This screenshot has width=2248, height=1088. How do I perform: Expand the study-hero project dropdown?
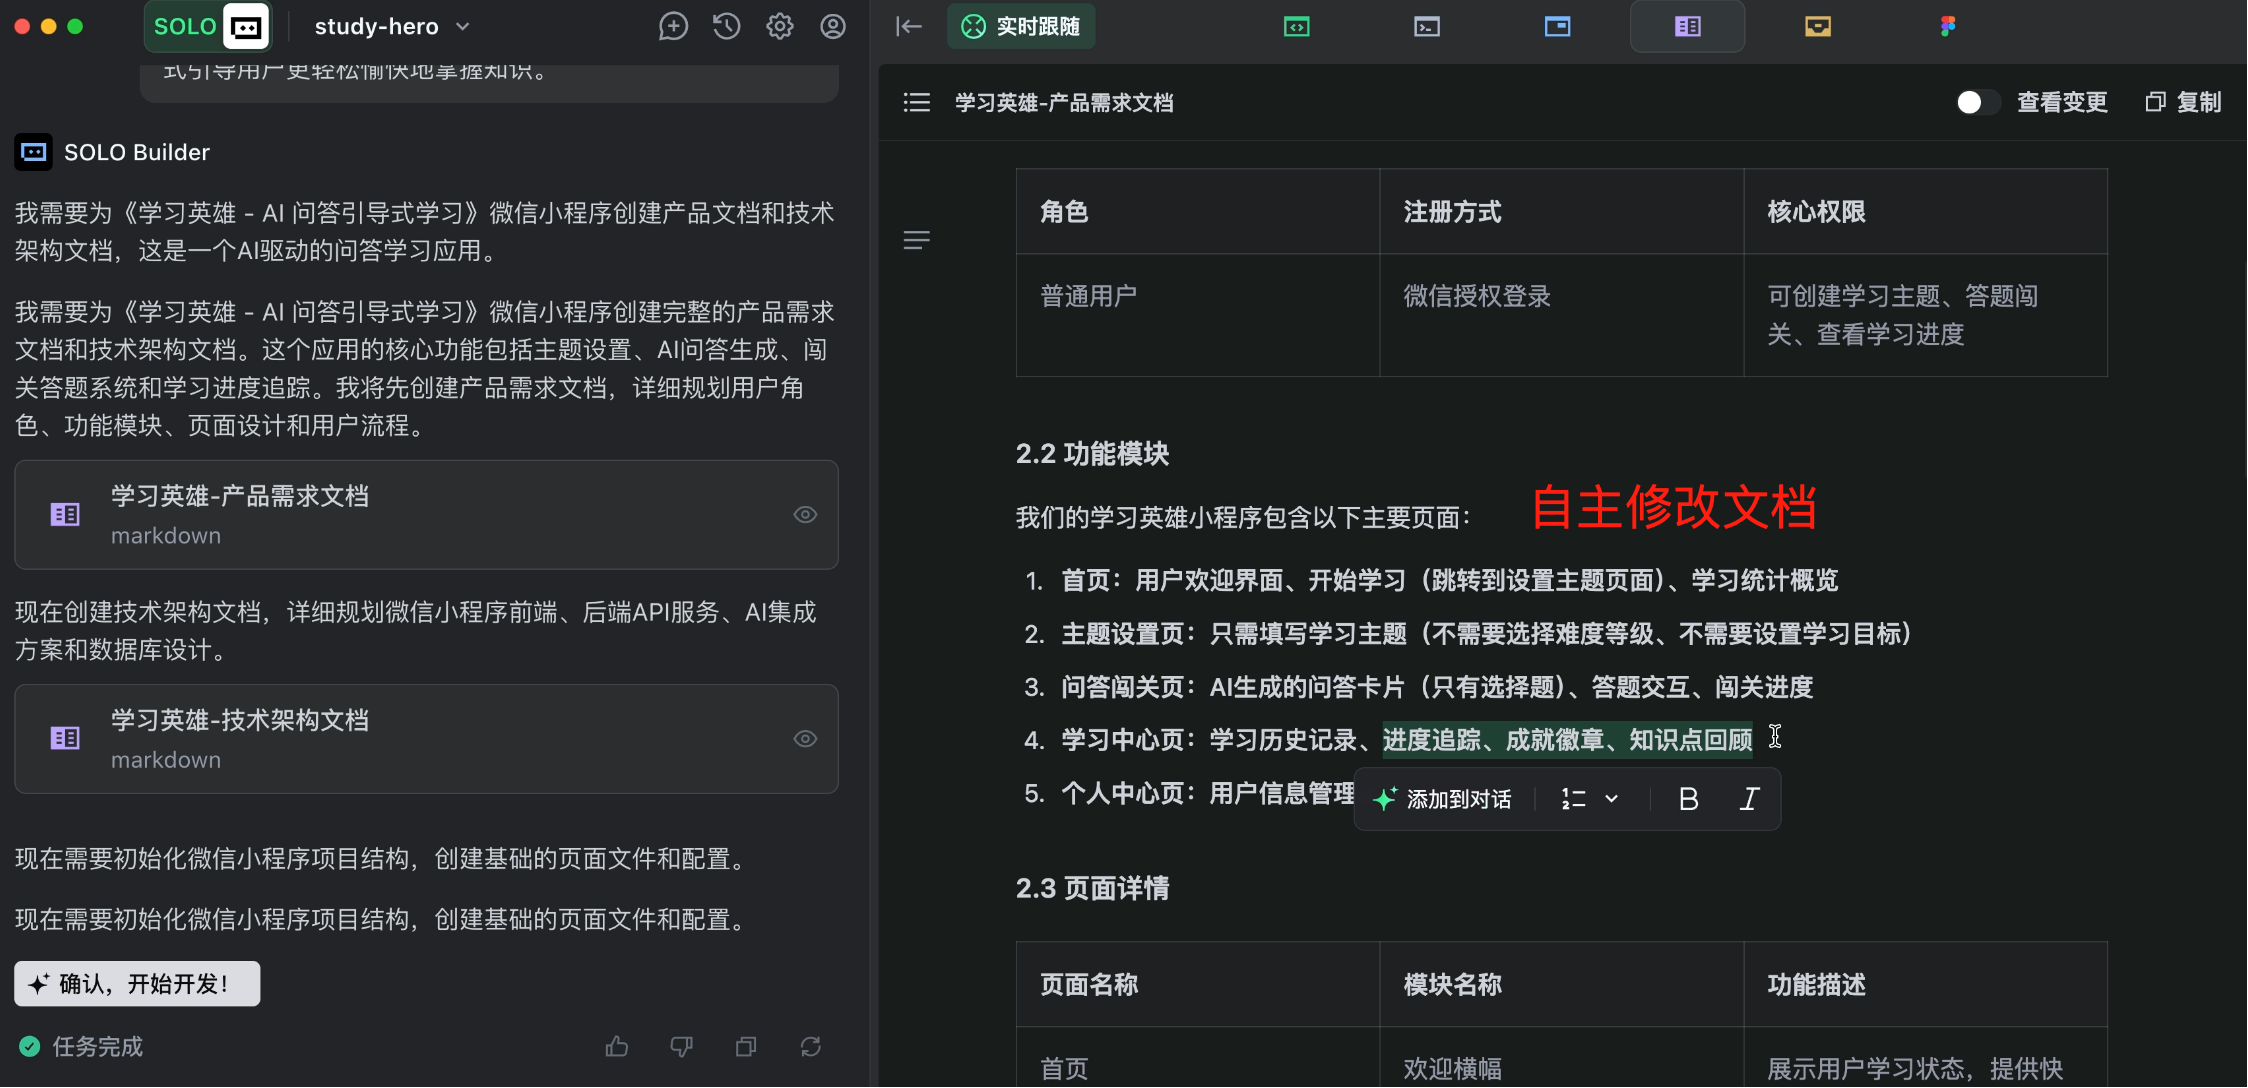pyautogui.click(x=462, y=27)
